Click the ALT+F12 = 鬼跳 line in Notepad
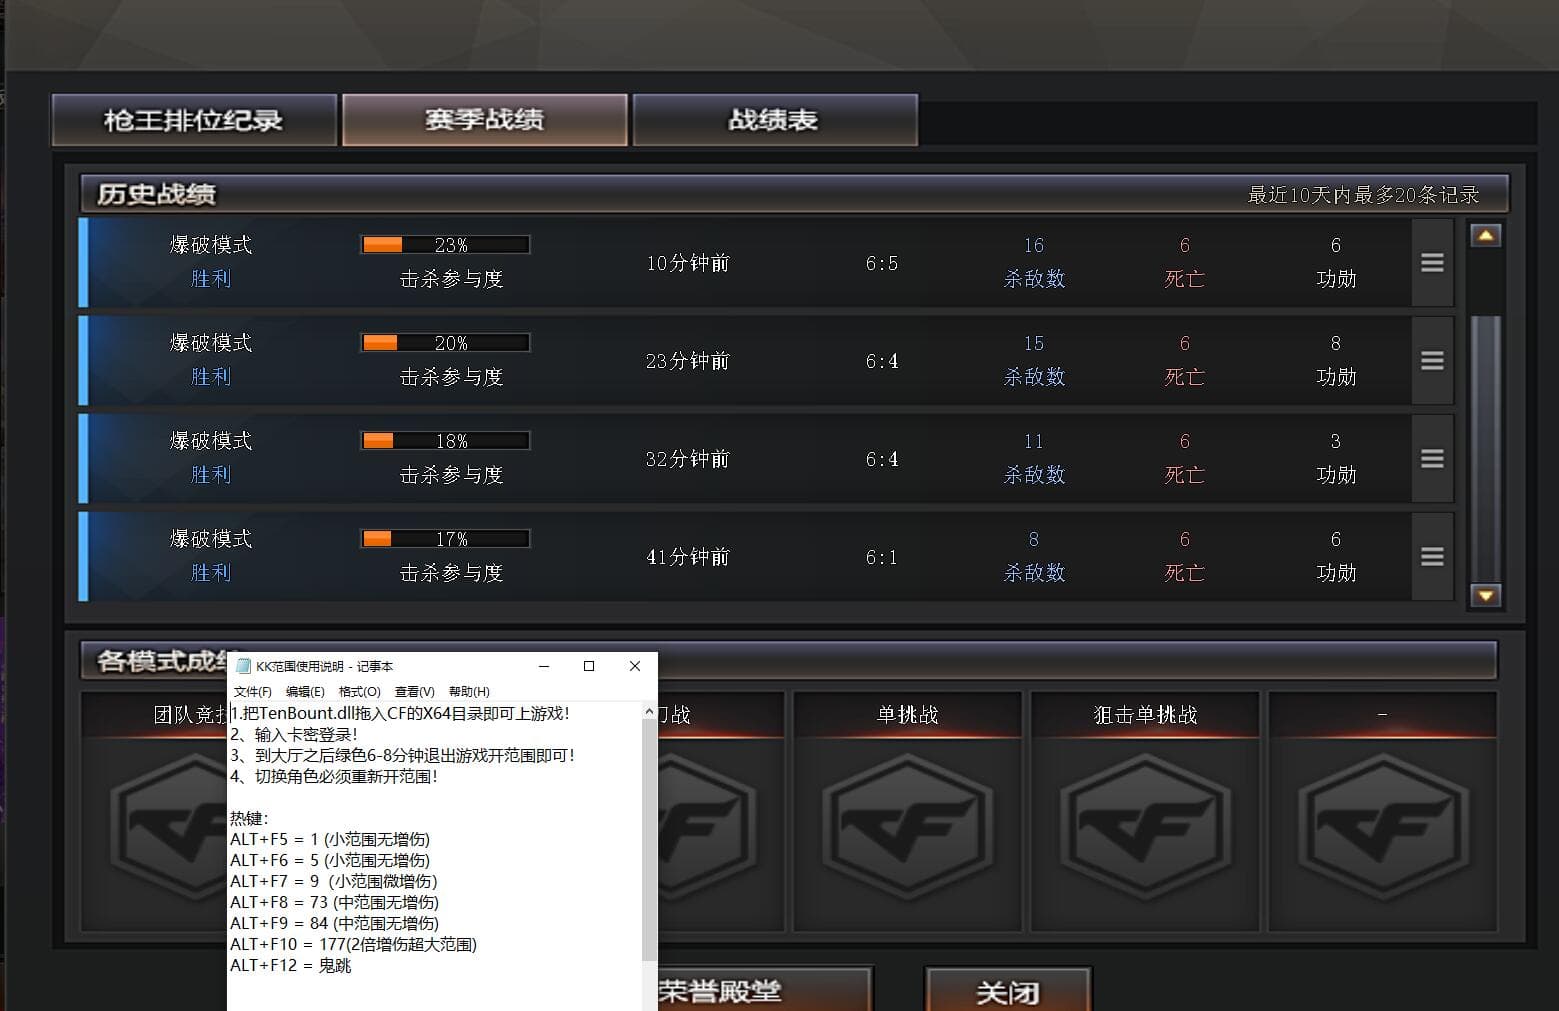 [x=291, y=966]
